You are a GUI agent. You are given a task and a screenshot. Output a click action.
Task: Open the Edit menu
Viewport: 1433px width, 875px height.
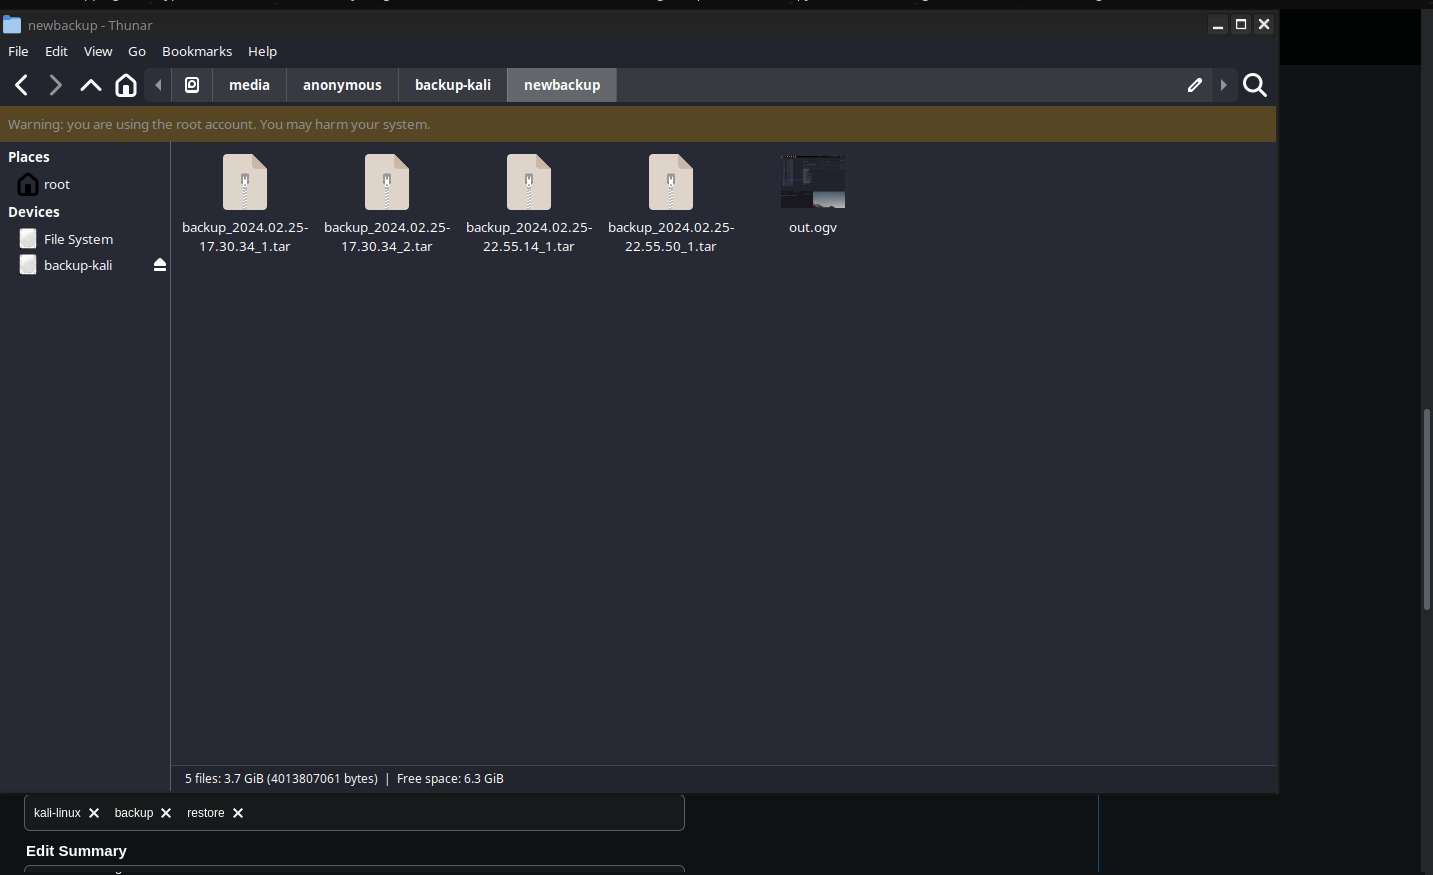tap(56, 51)
